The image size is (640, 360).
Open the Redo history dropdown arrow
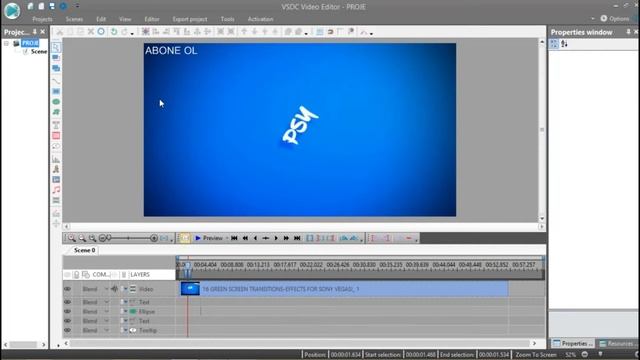pos(132,33)
